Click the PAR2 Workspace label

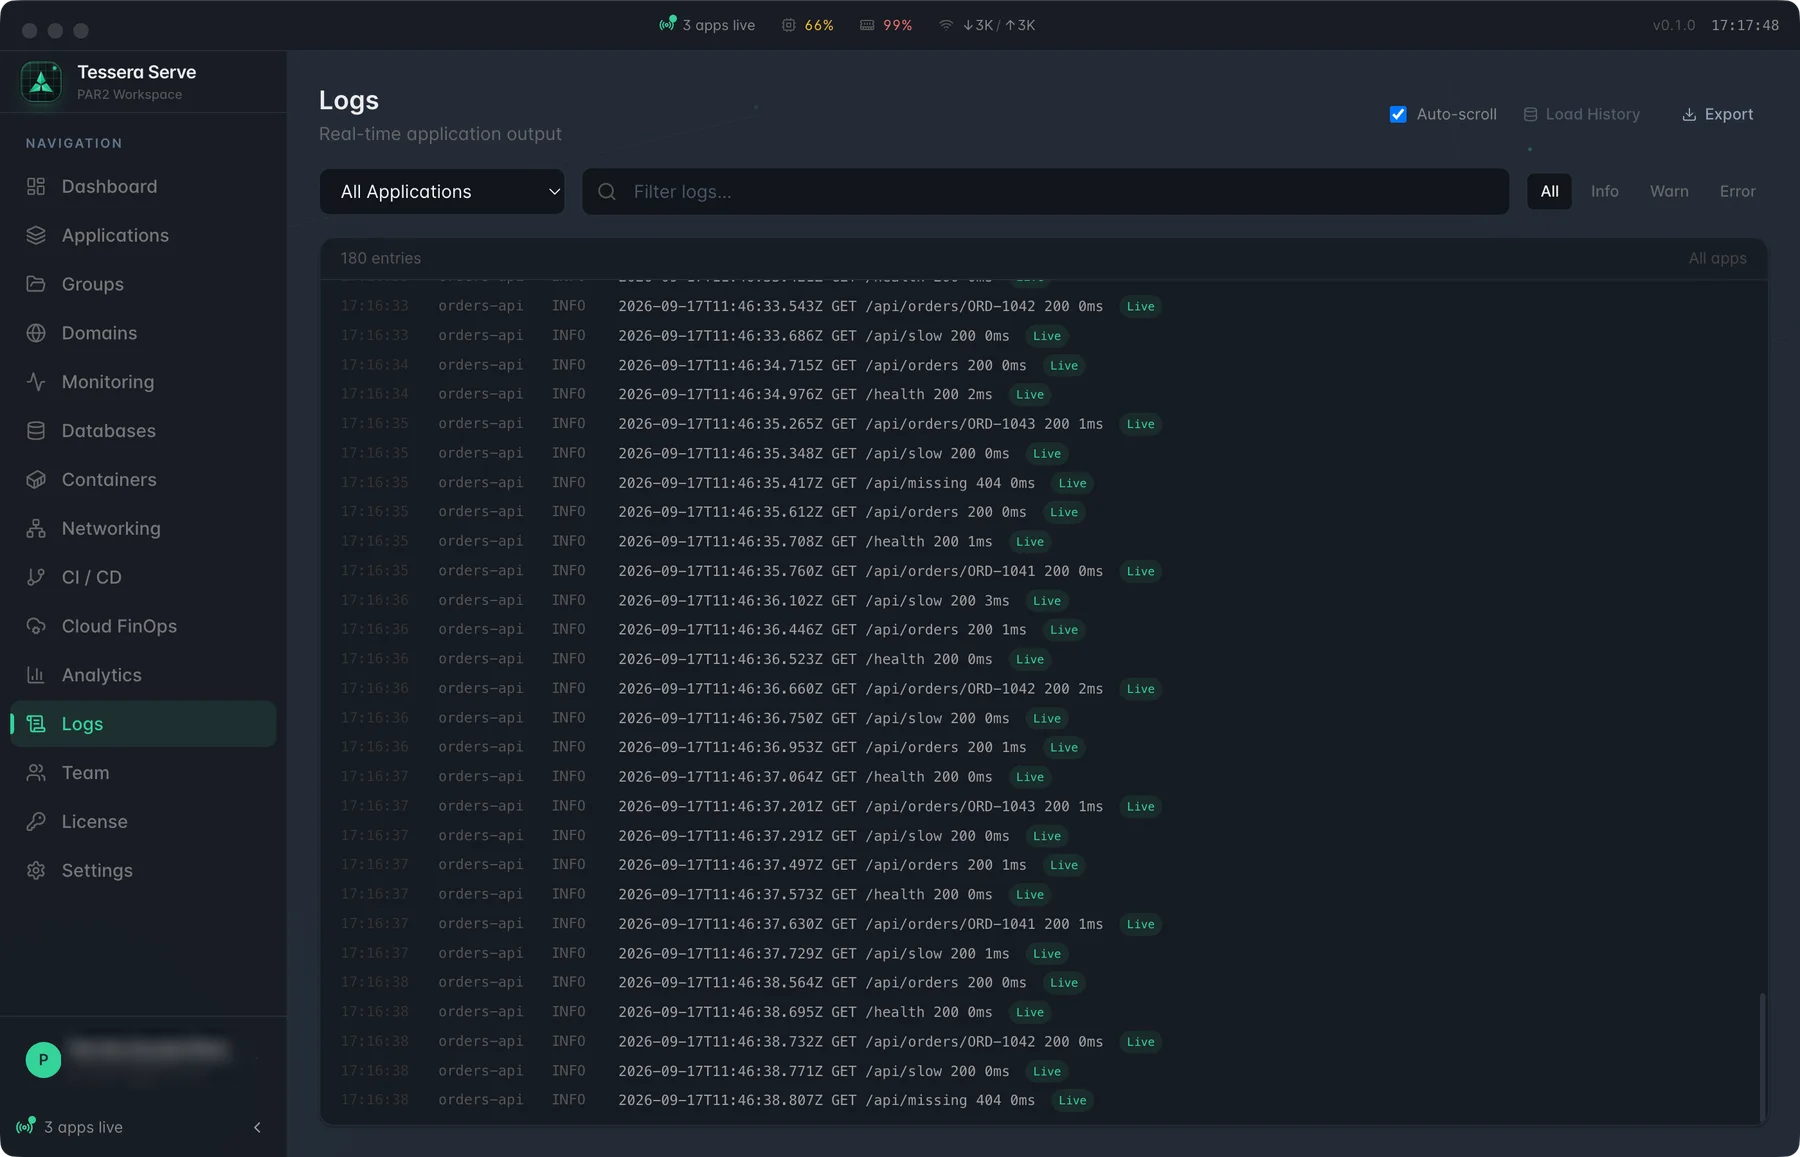[129, 94]
